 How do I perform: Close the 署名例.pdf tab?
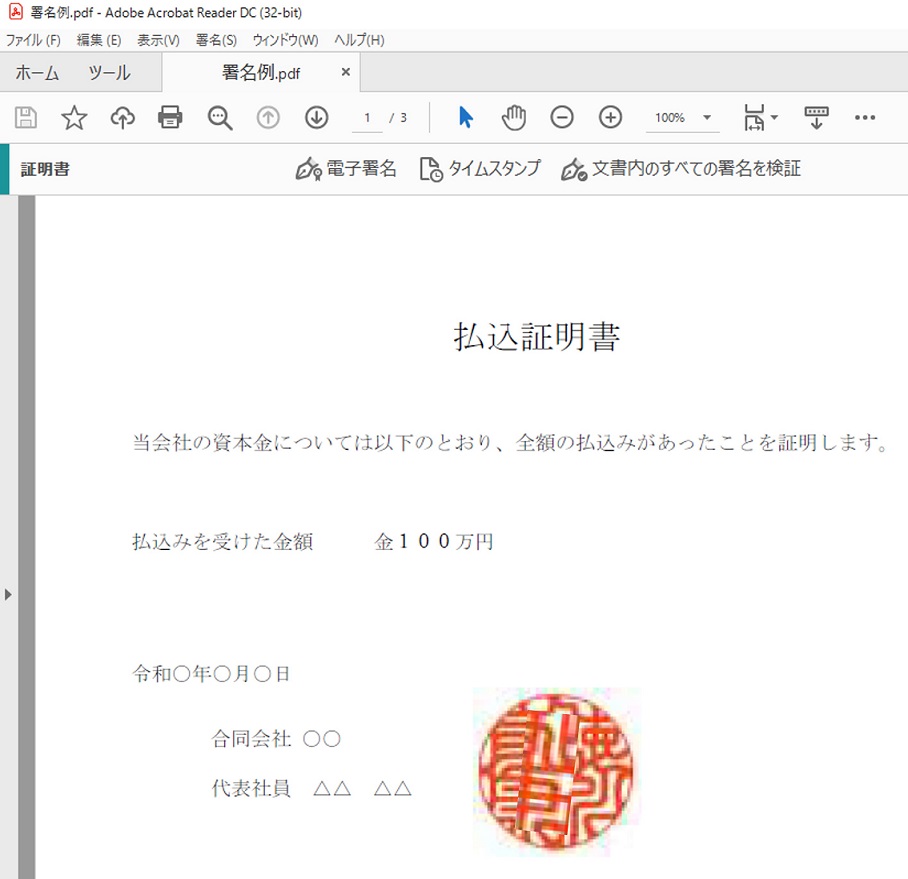point(346,72)
